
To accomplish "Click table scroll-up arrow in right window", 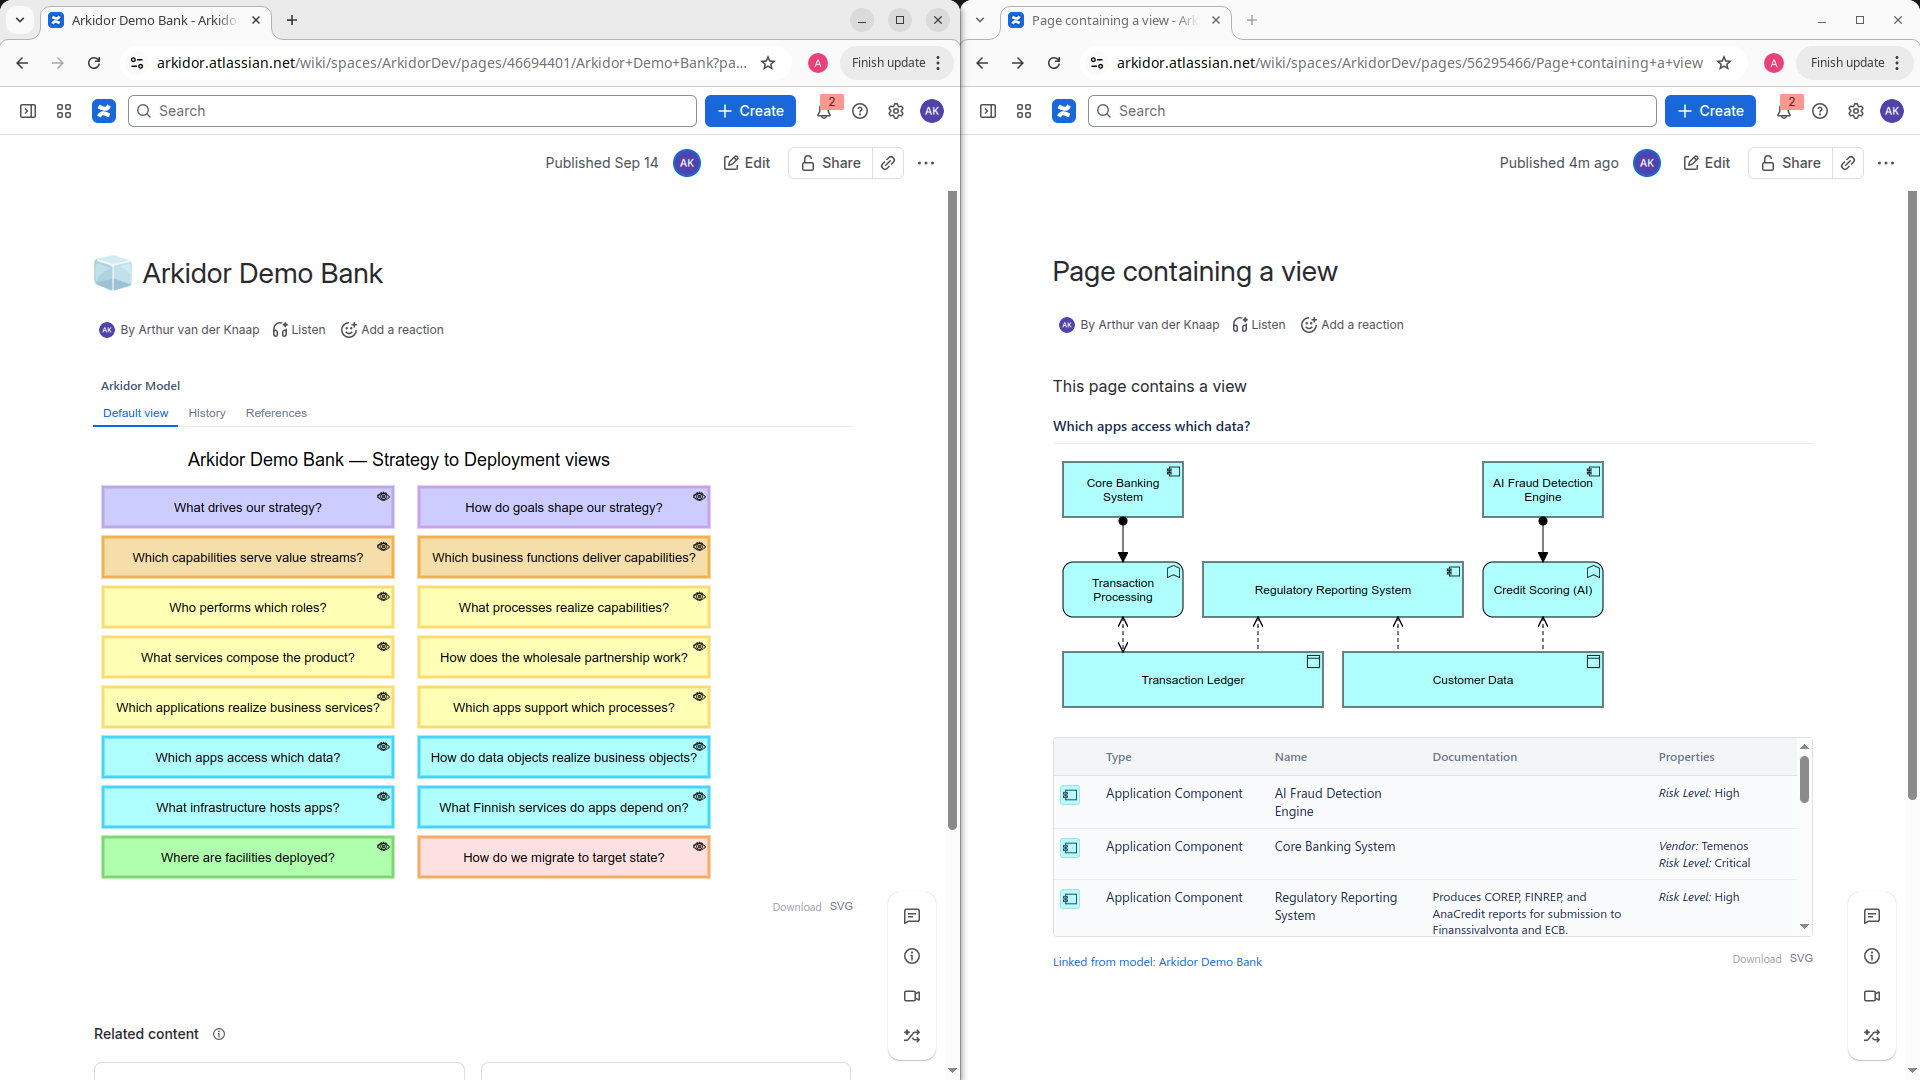I will (x=1804, y=747).
